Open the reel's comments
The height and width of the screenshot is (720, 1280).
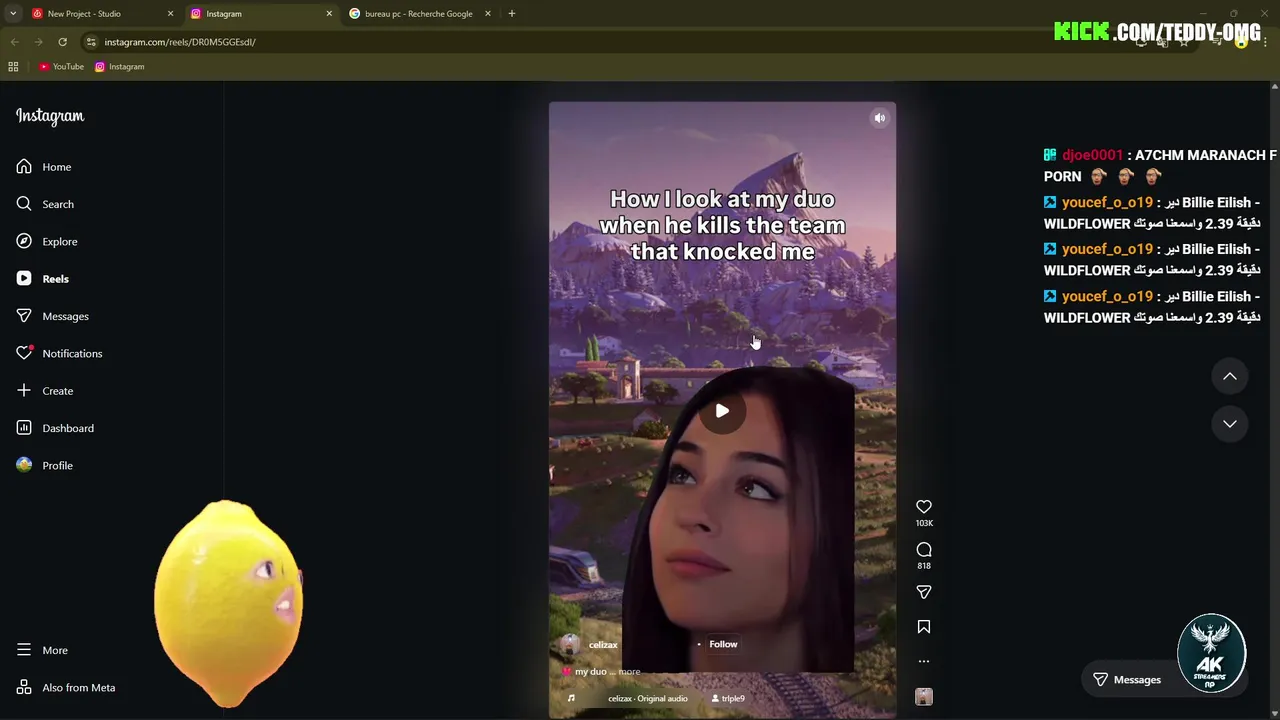click(x=924, y=550)
